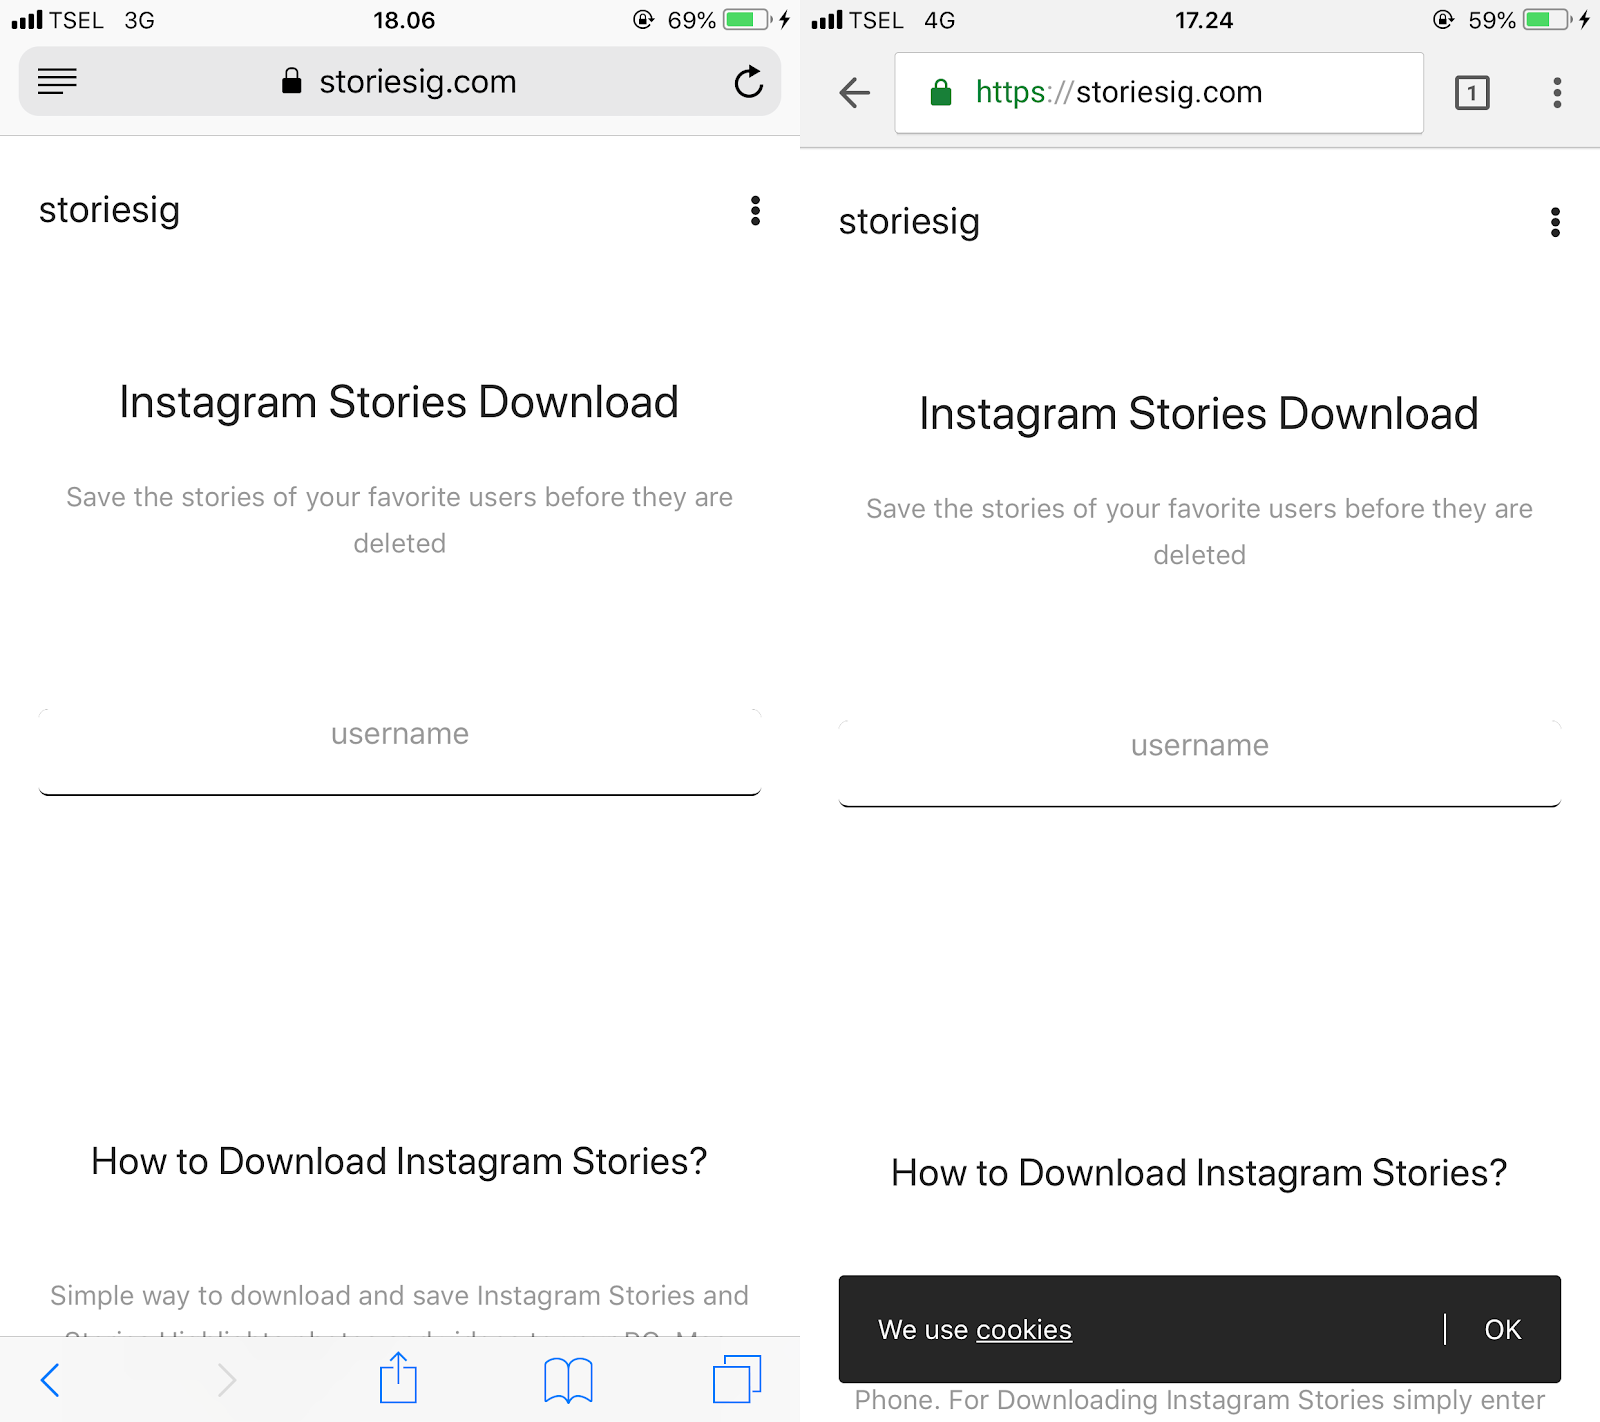Screen dimensions: 1600x1422
Task: Open Chrome's browser menu
Action: click(1557, 93)
